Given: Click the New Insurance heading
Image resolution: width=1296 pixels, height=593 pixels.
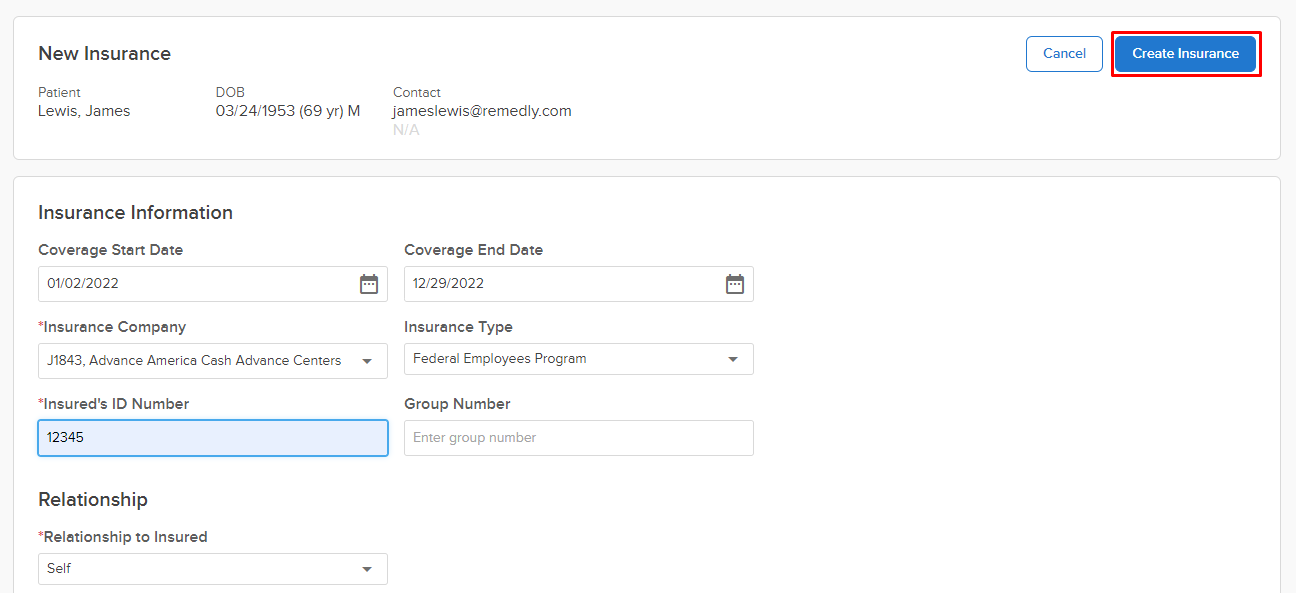Looking at the screenshot, I should (104, 54).
